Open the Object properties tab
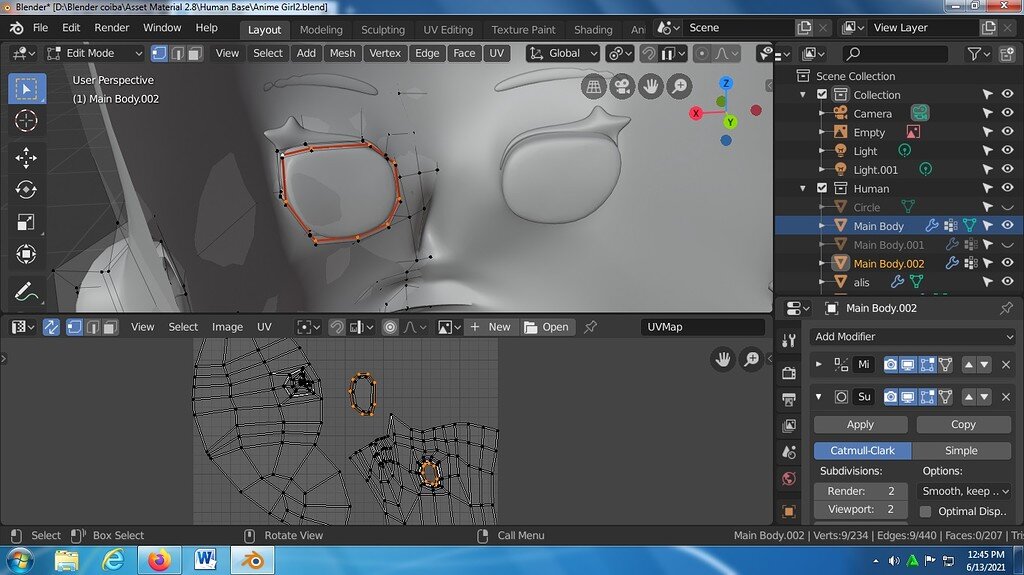Viewport: 1024px width, 575px height. (x=789, y=511)
